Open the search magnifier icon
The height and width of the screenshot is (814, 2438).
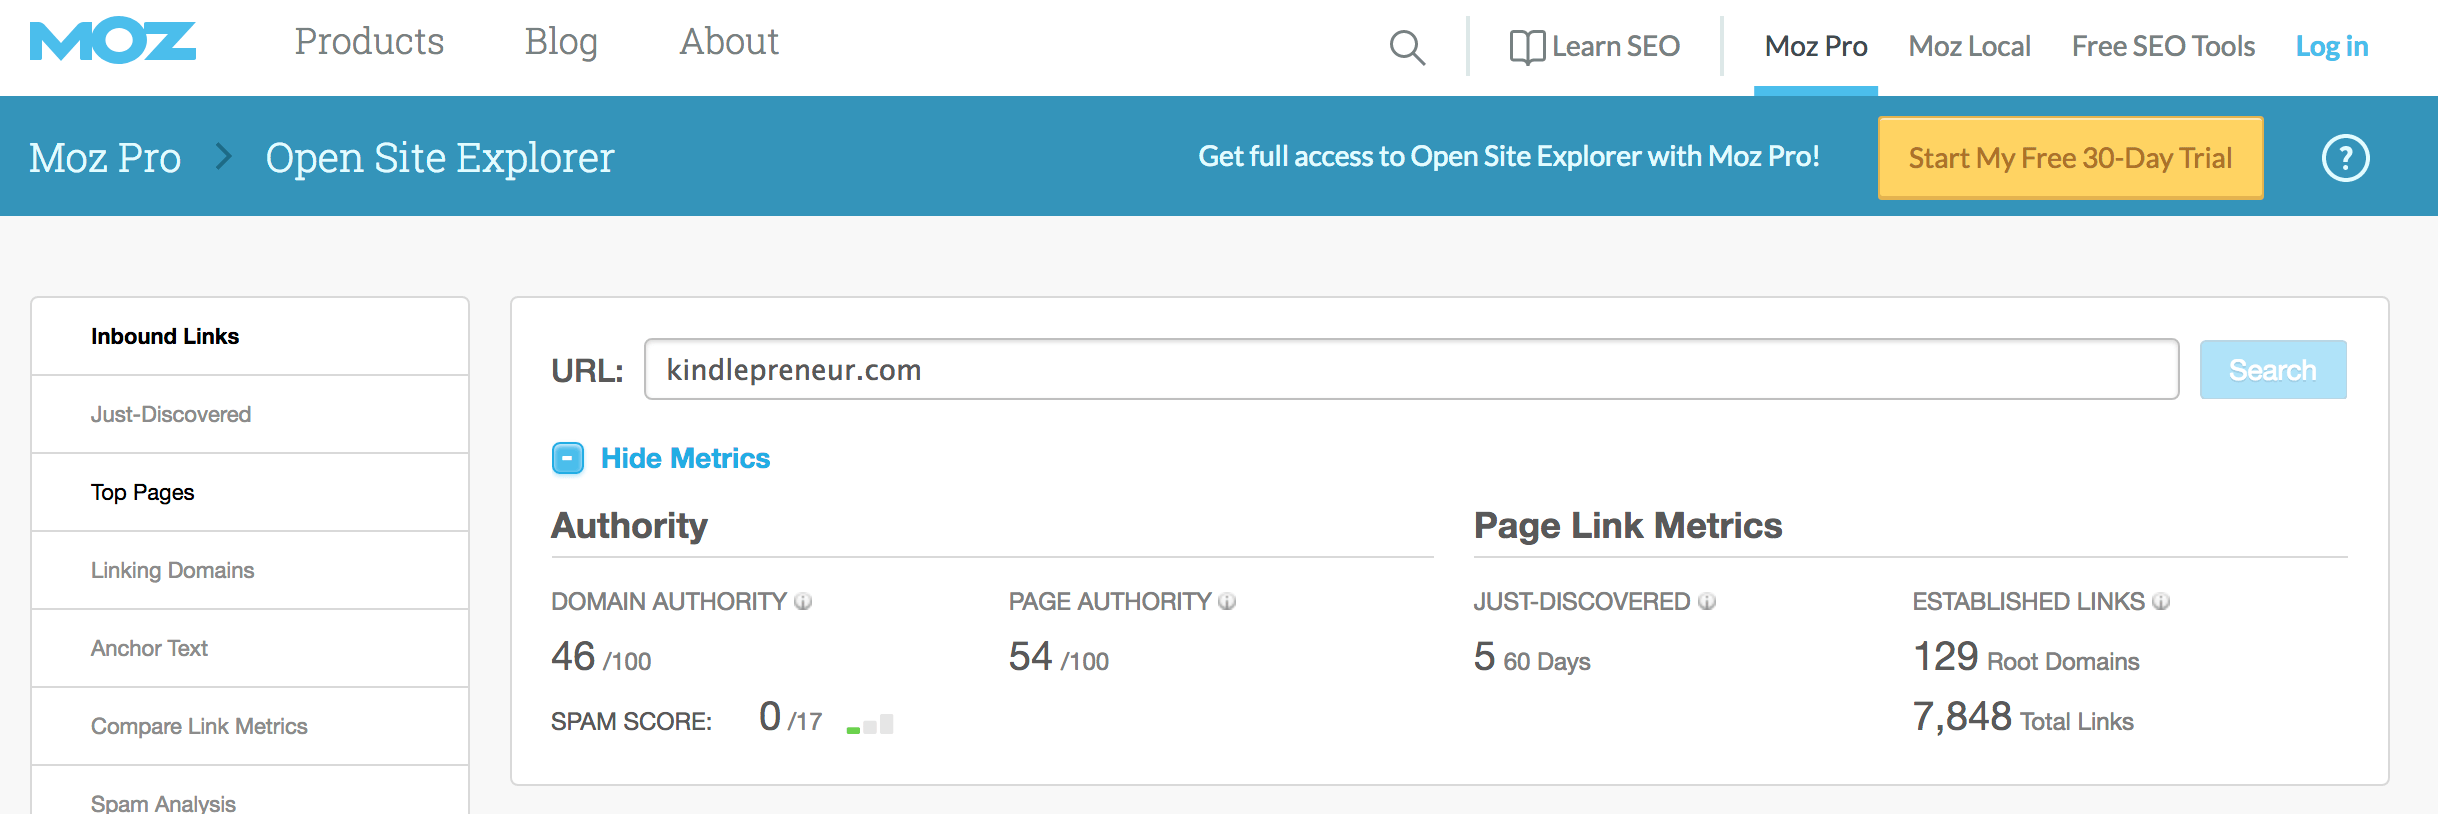[1407, 47]
